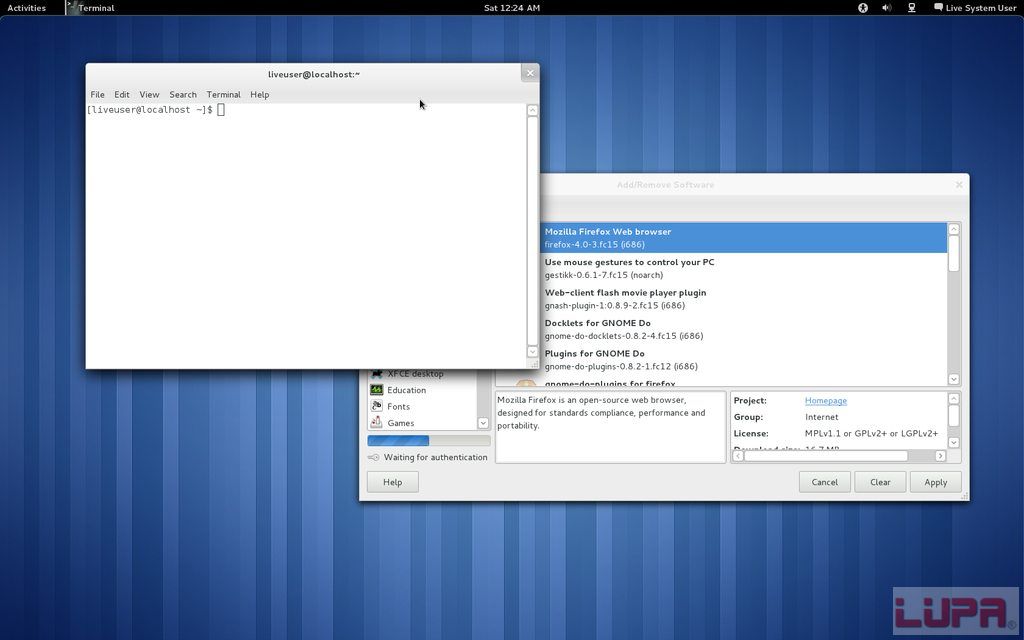Image resolution: width=1024 pixels, height=640 pixels.
Task: Click the Clear button
Action: pos(880,482)
